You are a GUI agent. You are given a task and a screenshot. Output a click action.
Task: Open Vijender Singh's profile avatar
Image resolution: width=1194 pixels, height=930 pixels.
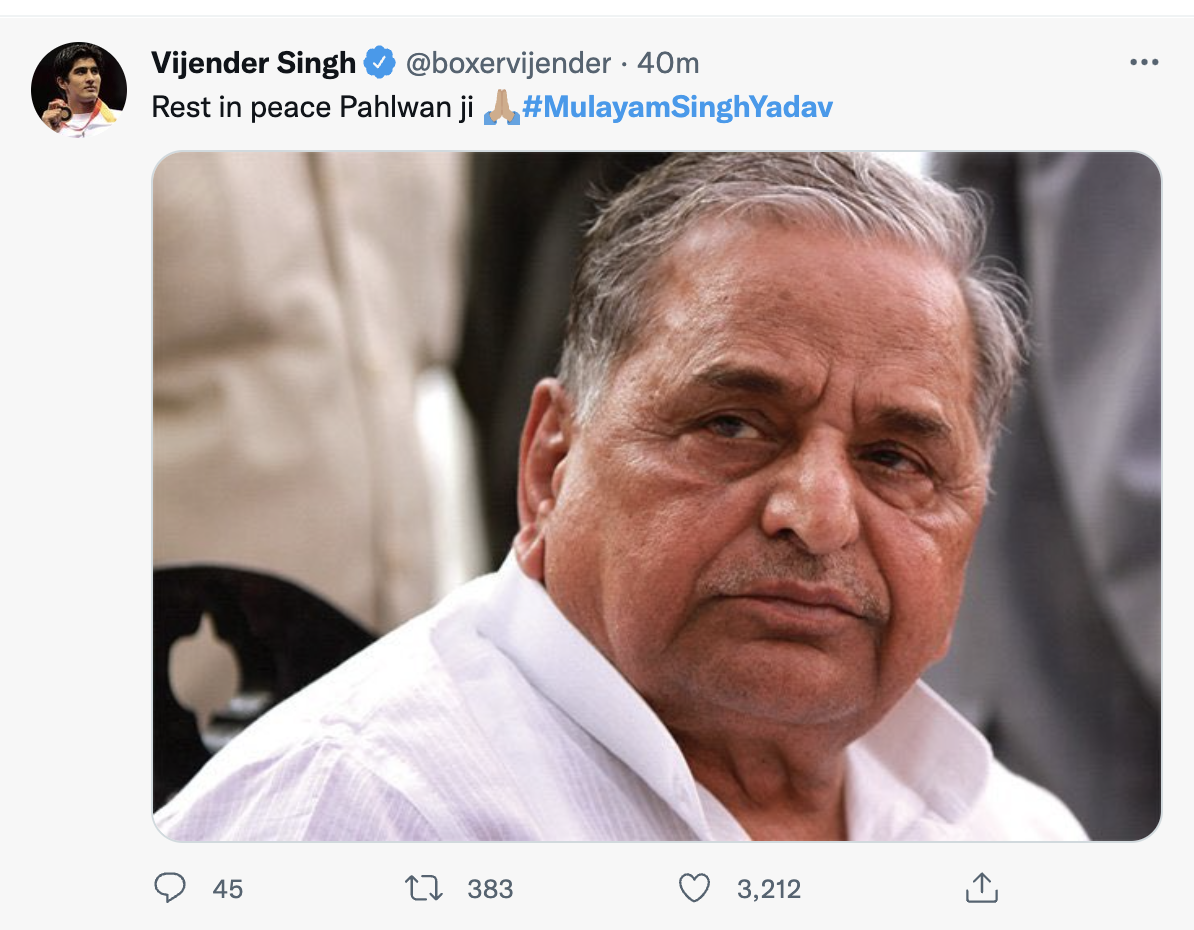[78, 90]
